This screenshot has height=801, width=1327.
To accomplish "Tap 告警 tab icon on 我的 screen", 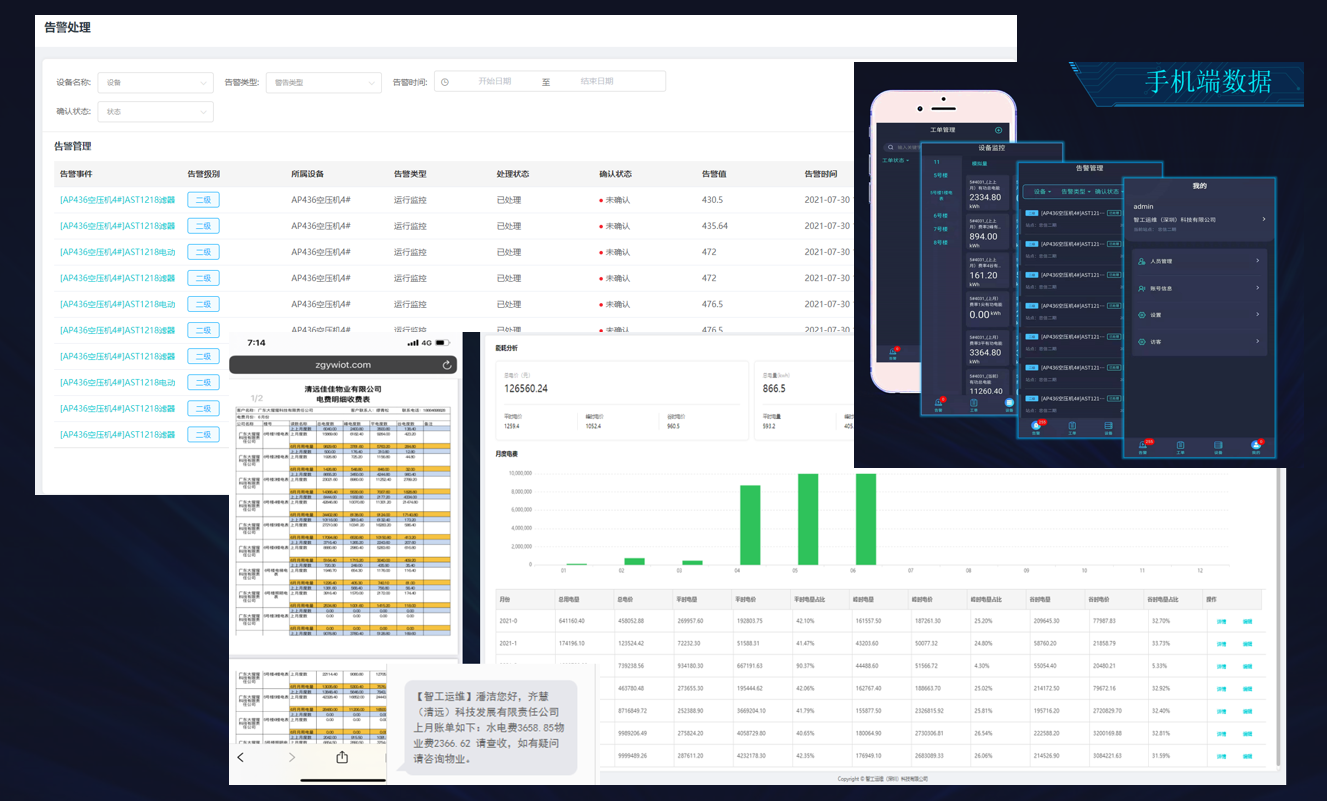I will tap(1142, 446).
